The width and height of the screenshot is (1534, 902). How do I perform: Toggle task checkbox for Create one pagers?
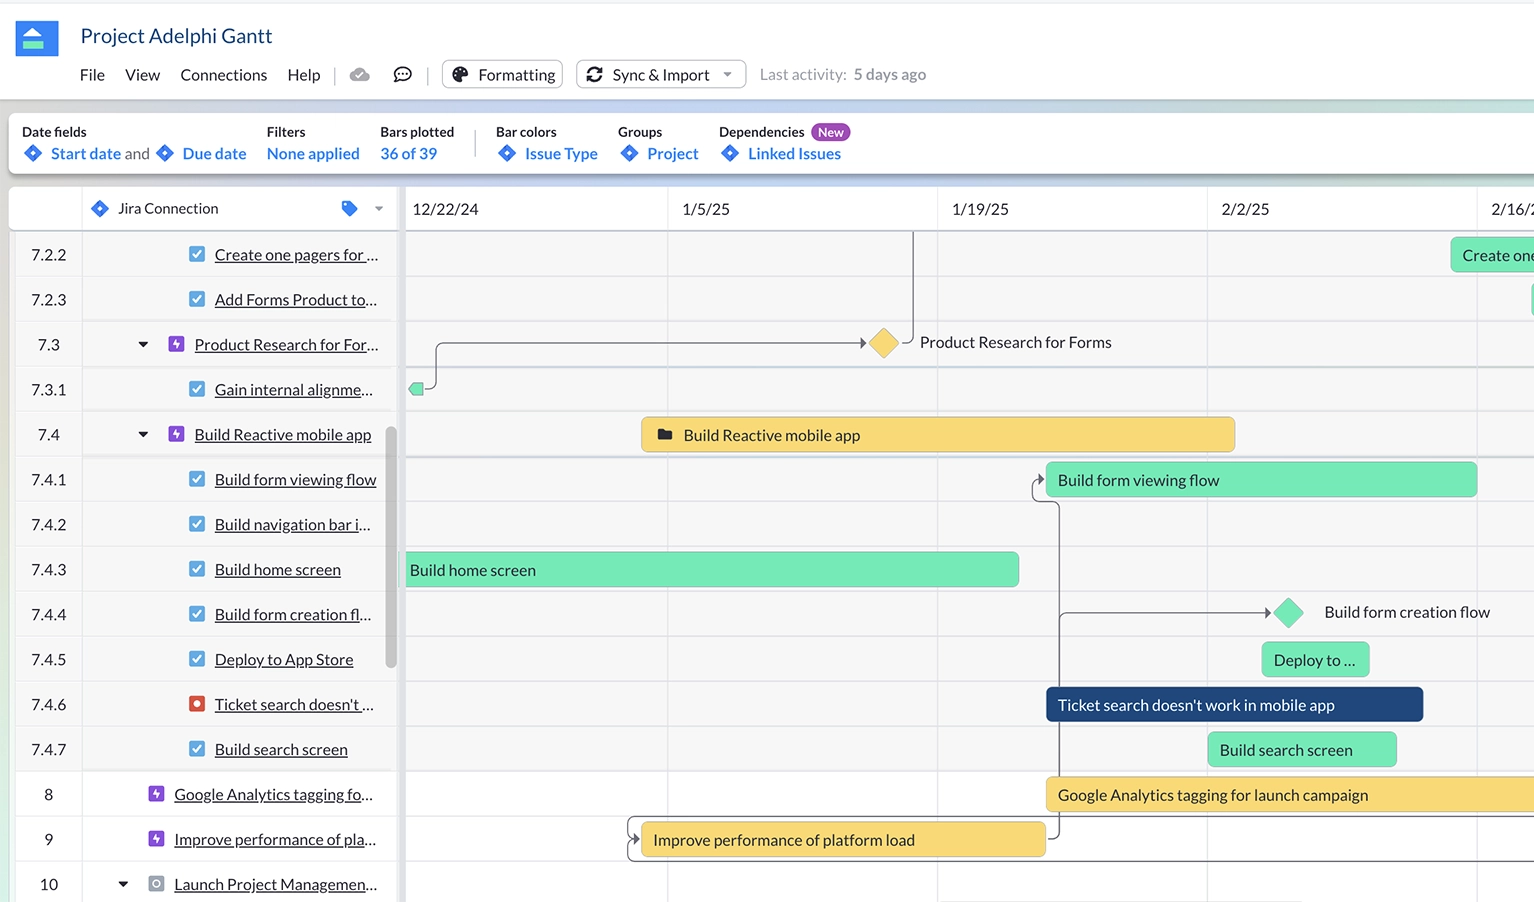[x=197, y=254]
